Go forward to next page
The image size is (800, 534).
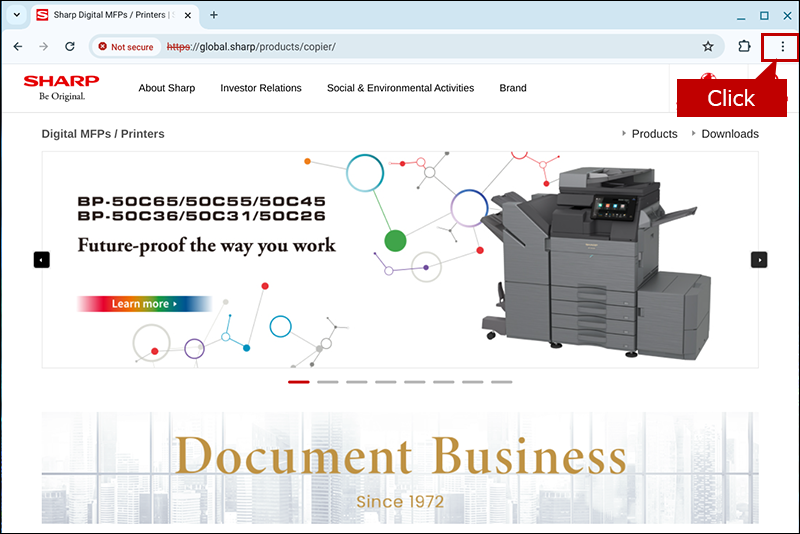44,46
